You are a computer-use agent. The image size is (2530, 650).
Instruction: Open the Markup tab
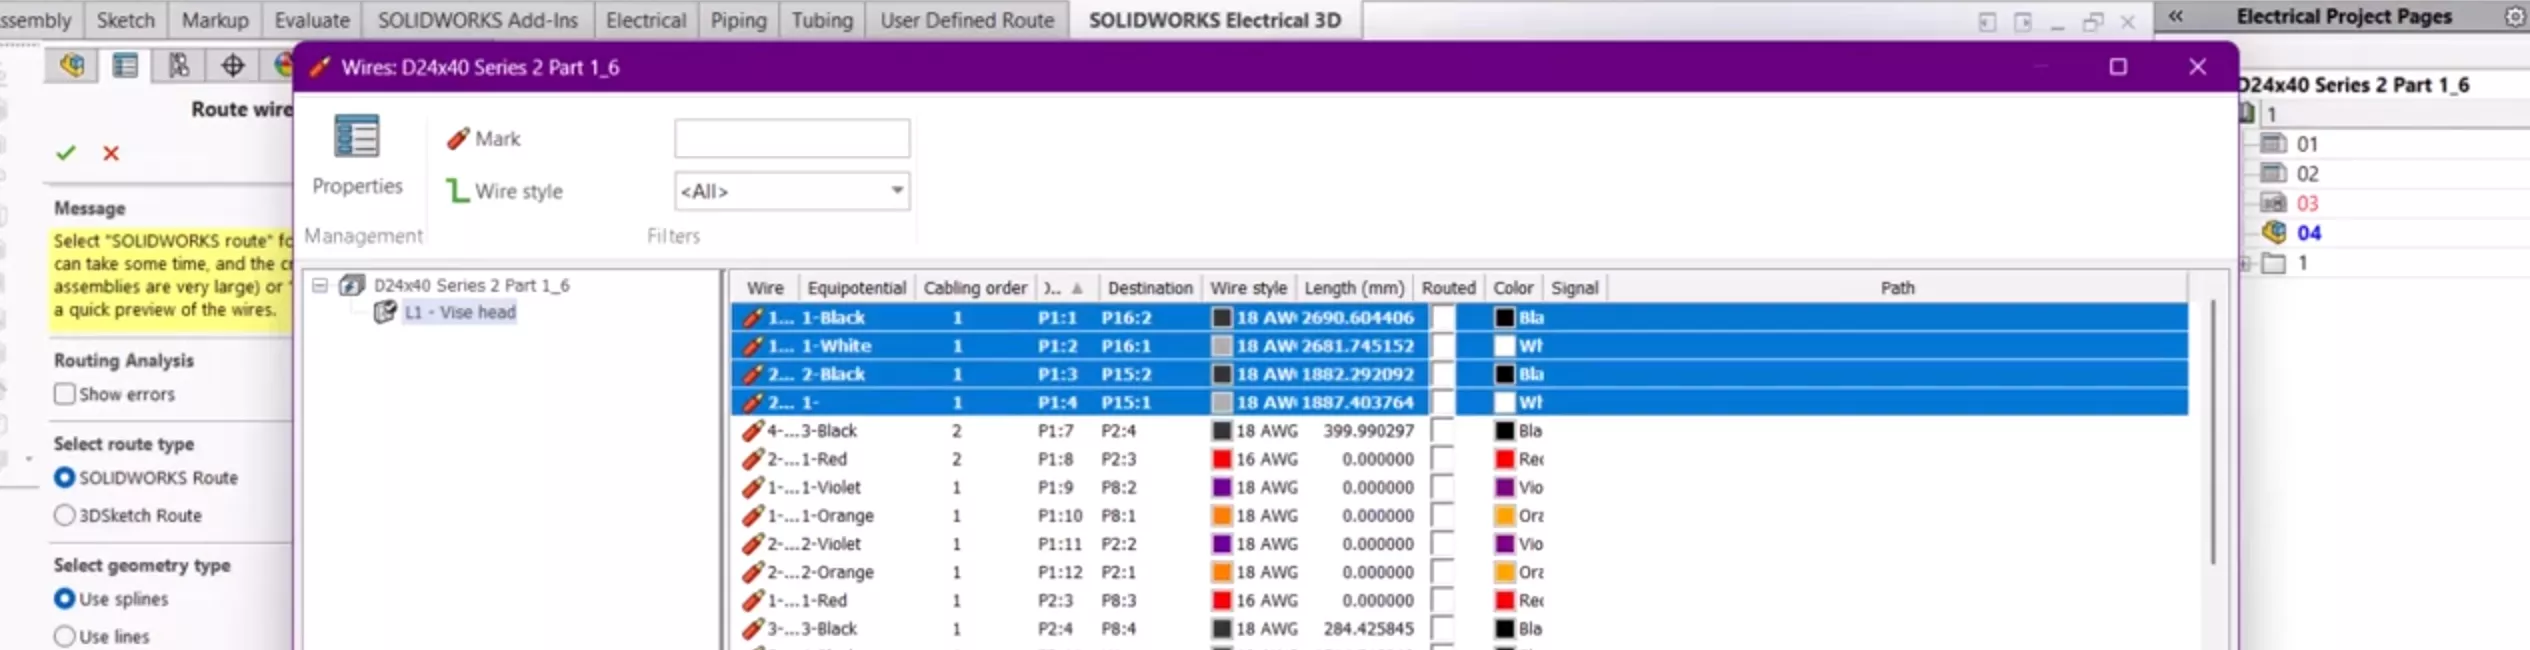point(215,20)
